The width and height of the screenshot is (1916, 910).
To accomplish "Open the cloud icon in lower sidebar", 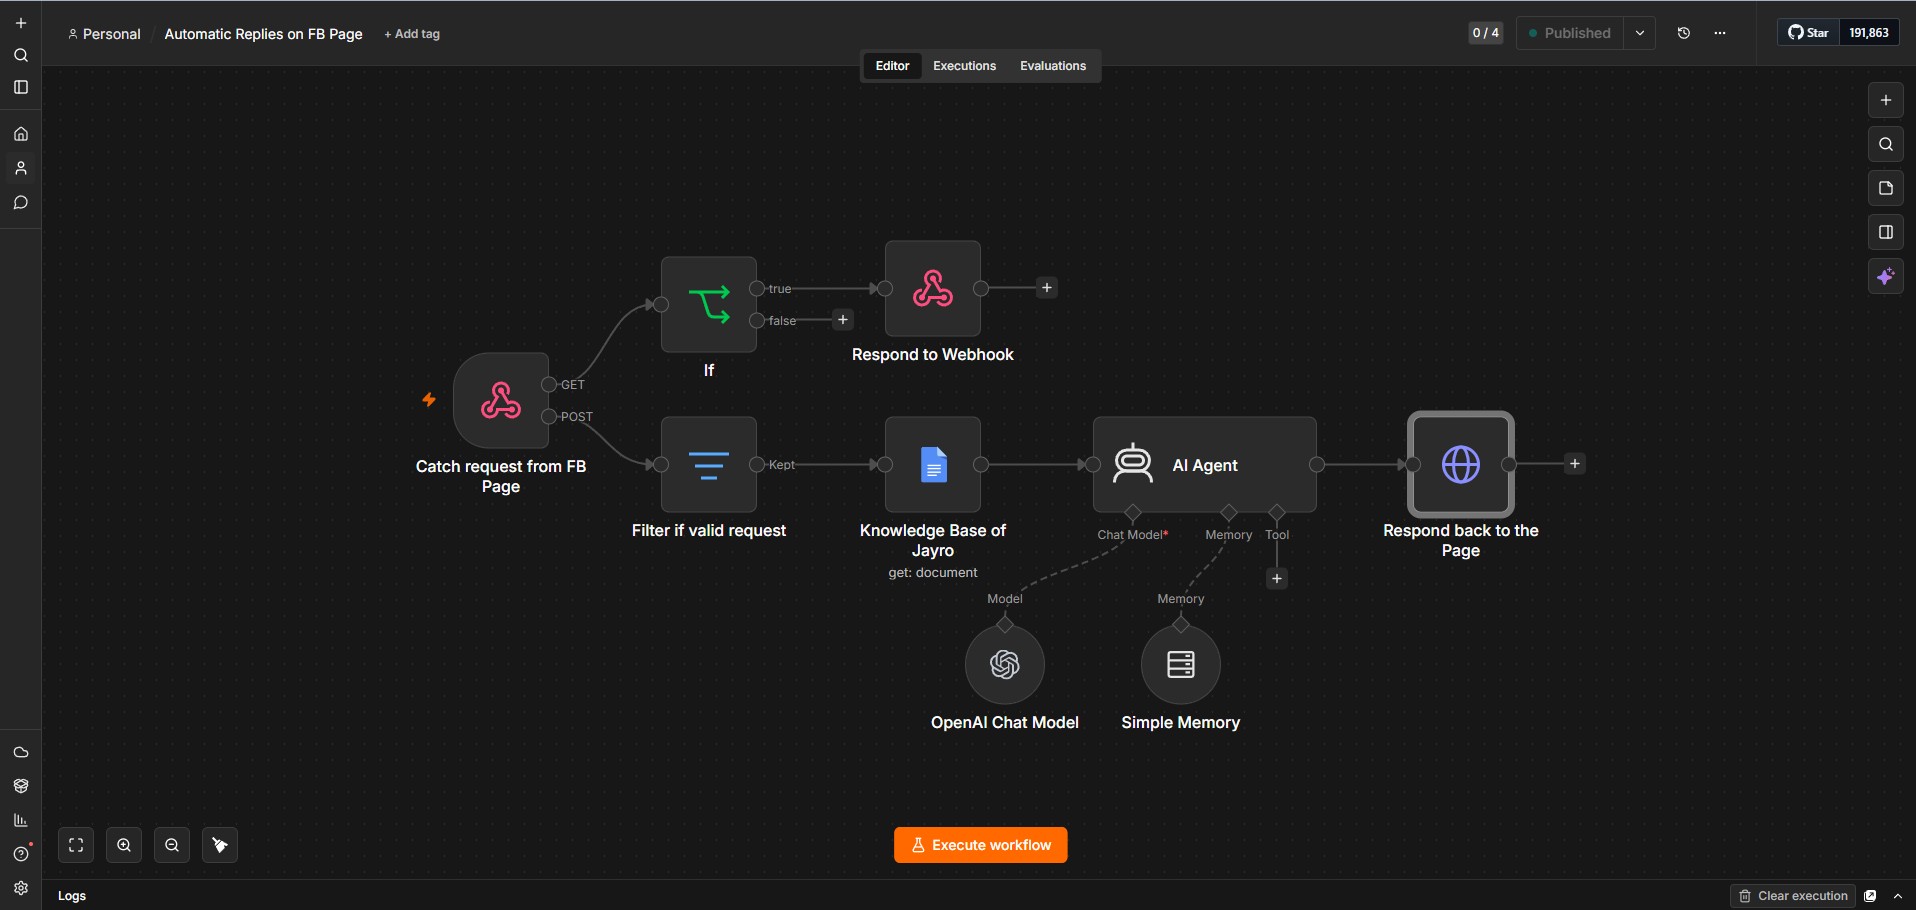I will (x=21, y=752).
